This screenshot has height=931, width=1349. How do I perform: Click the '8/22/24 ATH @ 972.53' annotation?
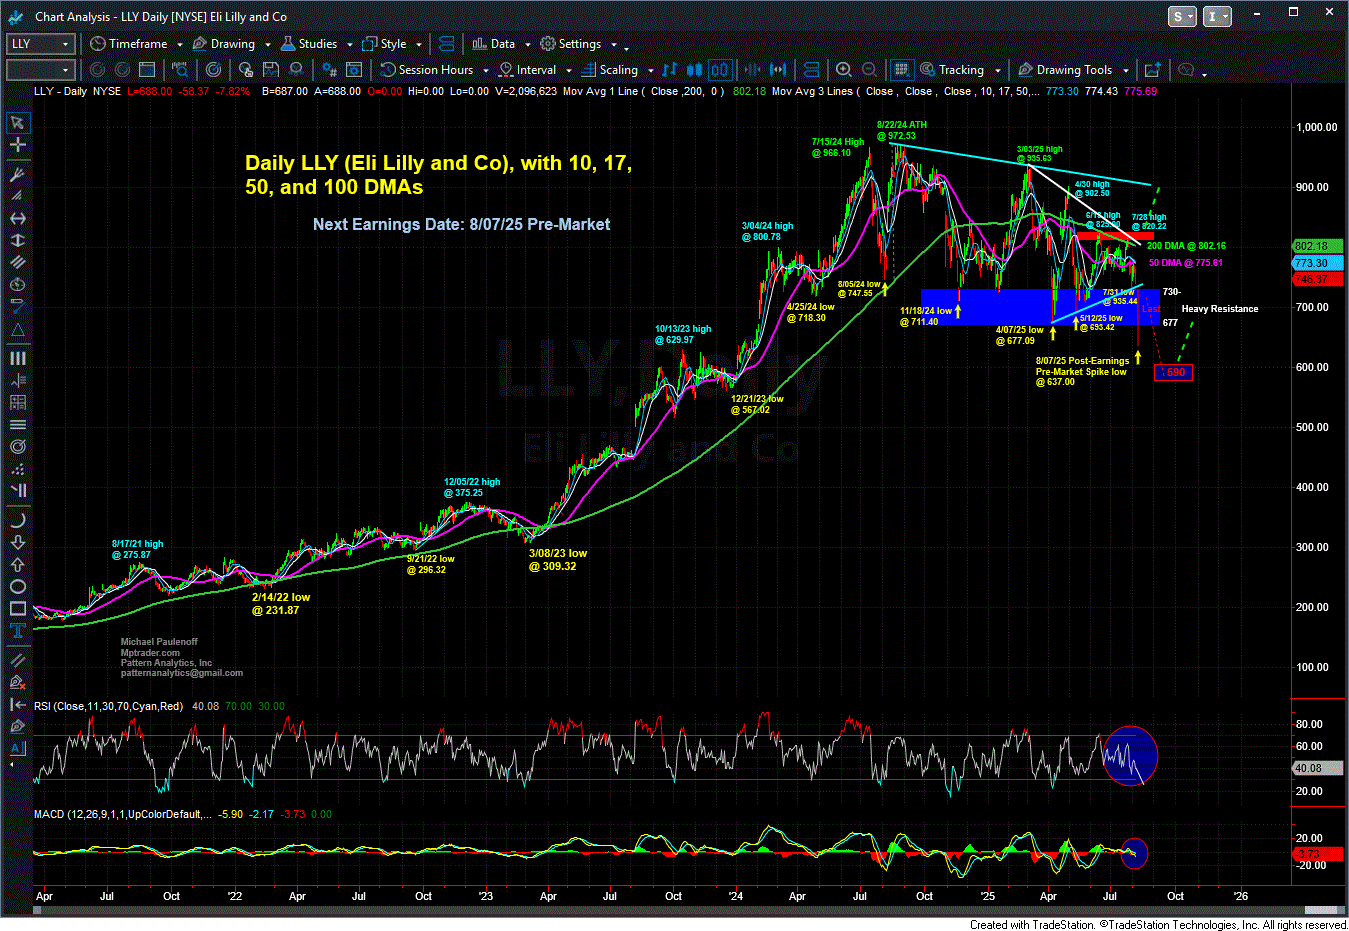pyautogui.click(x=901, y=131)
